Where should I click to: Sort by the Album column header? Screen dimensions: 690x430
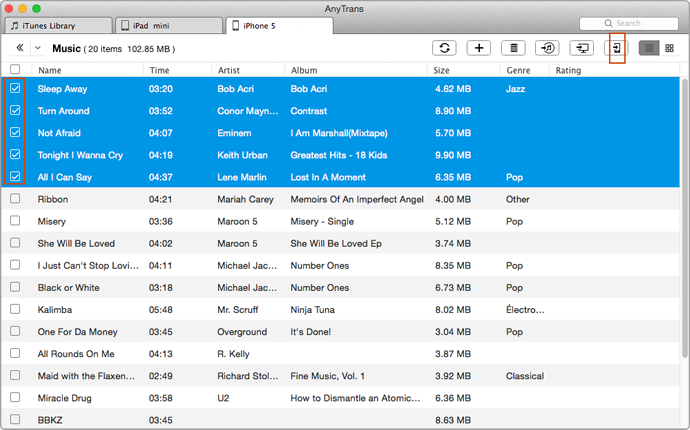click(304, 70)
